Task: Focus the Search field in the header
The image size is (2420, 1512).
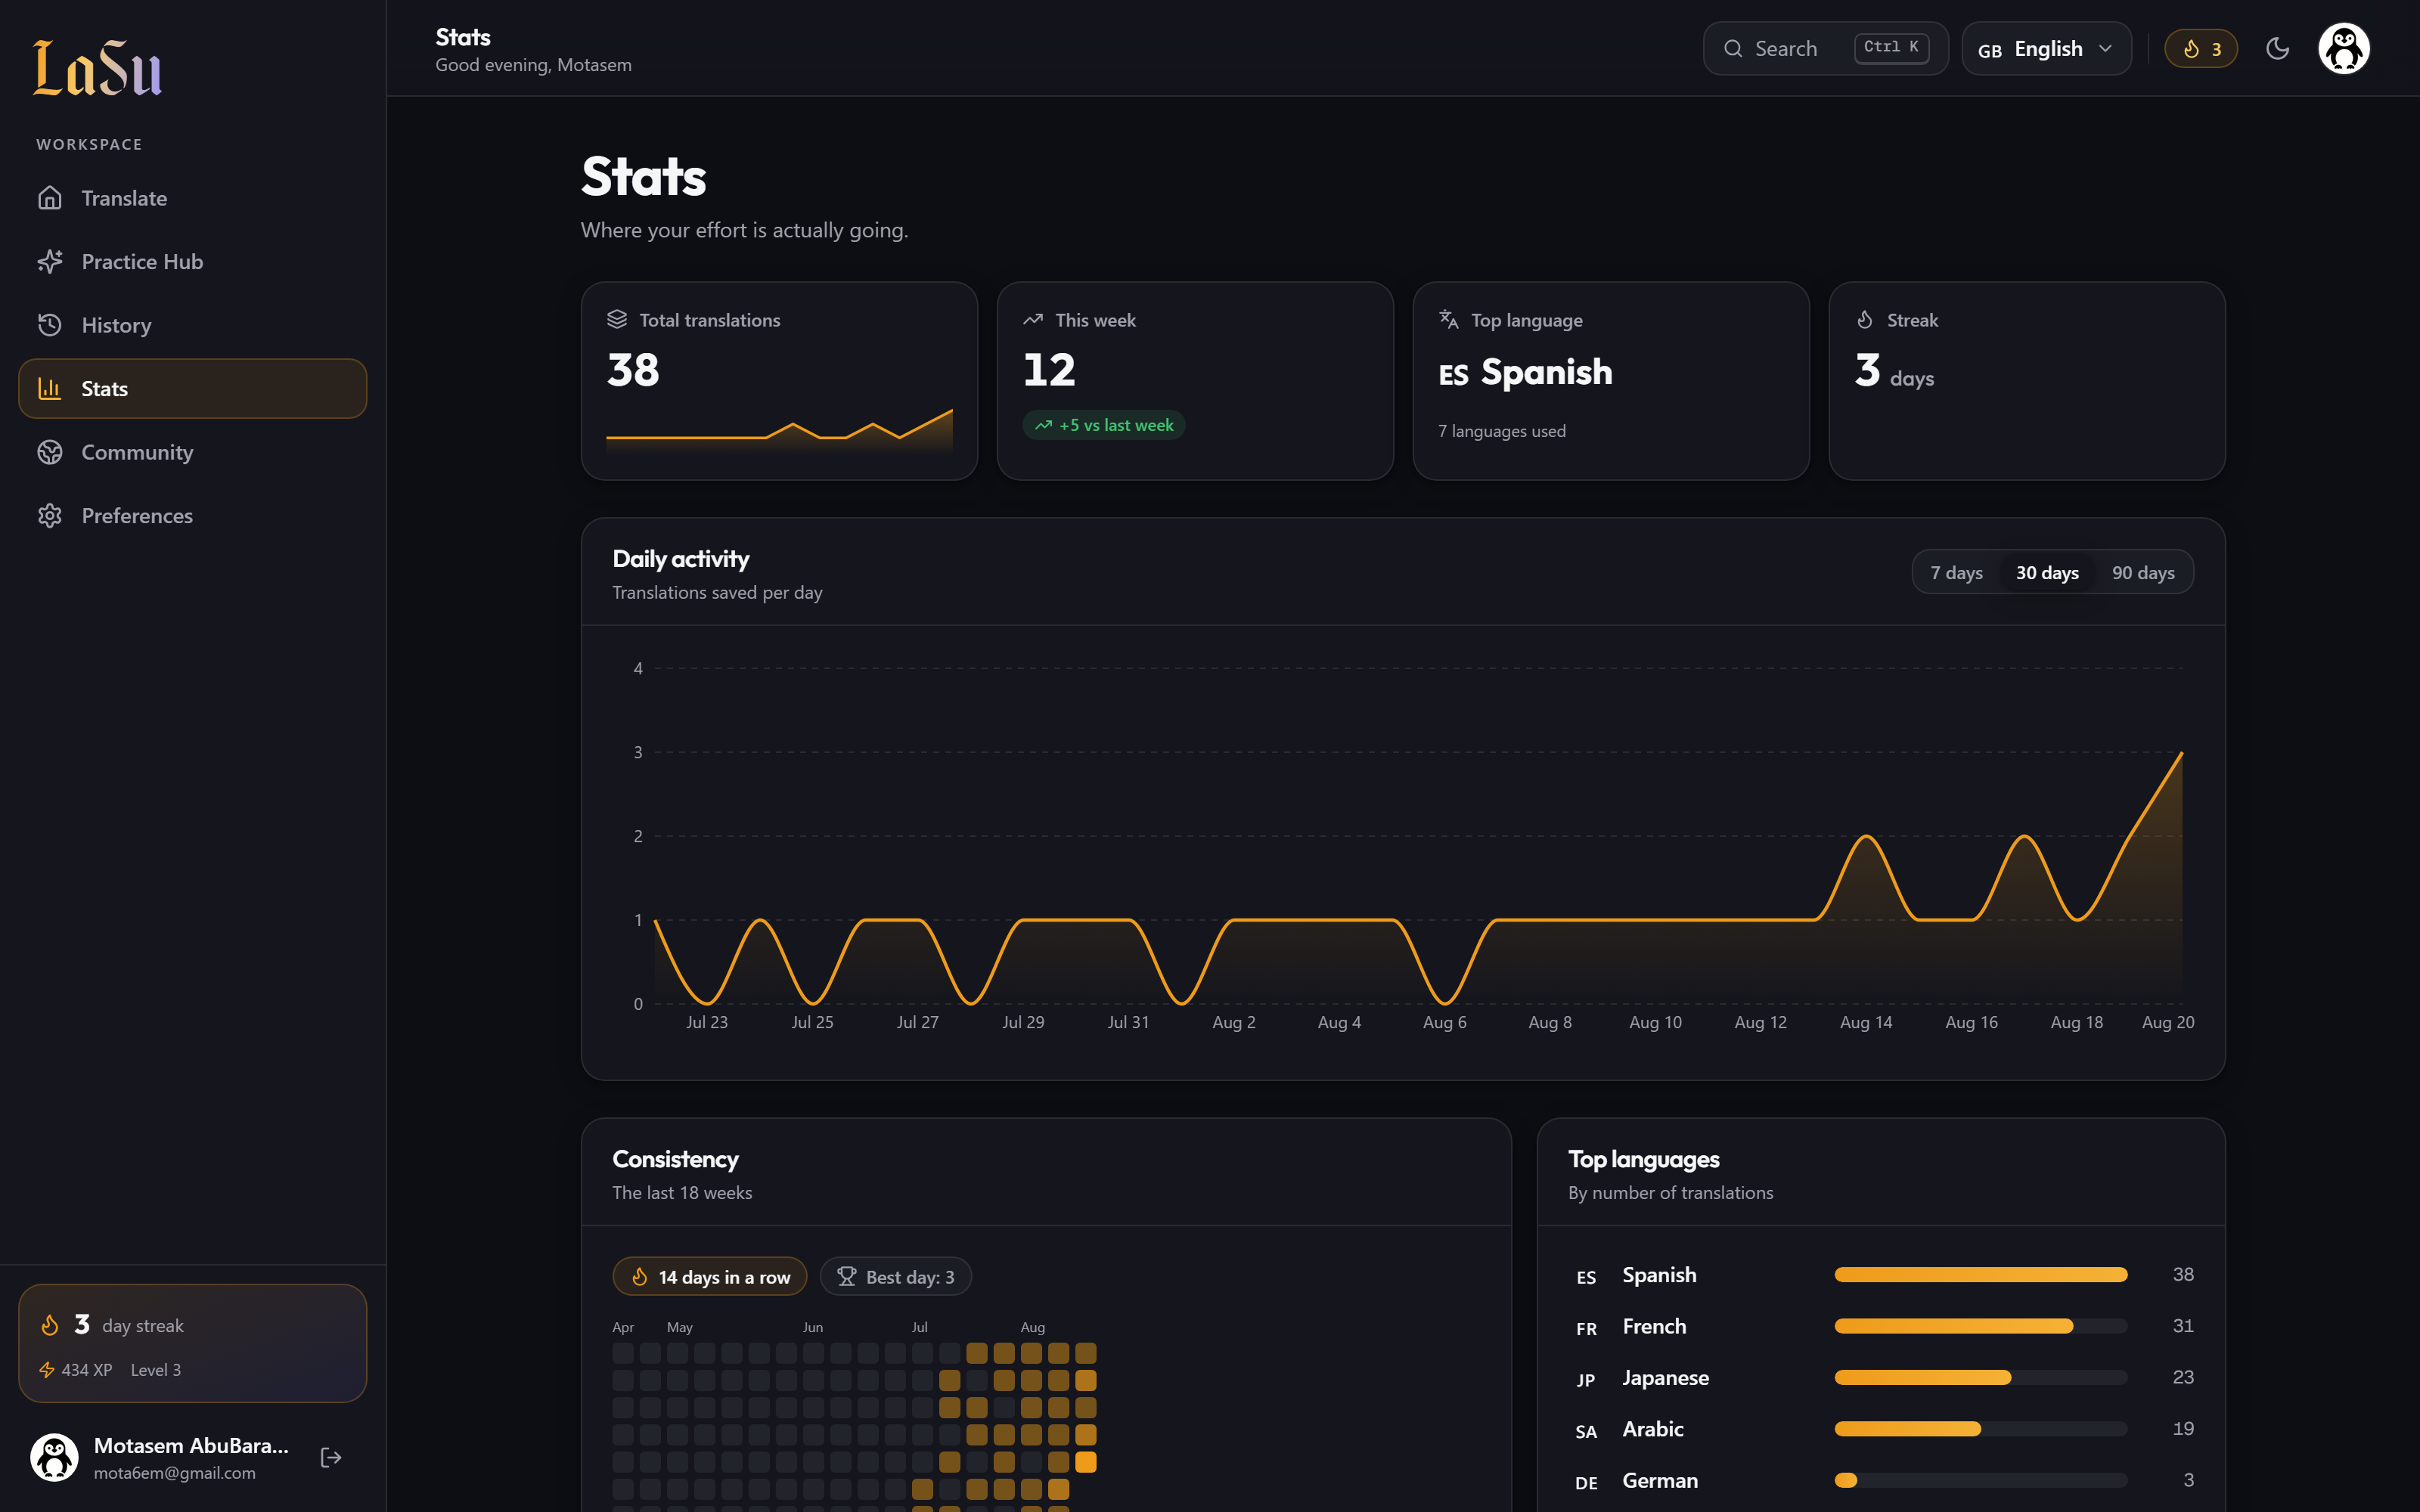Action: point(1825,49)
